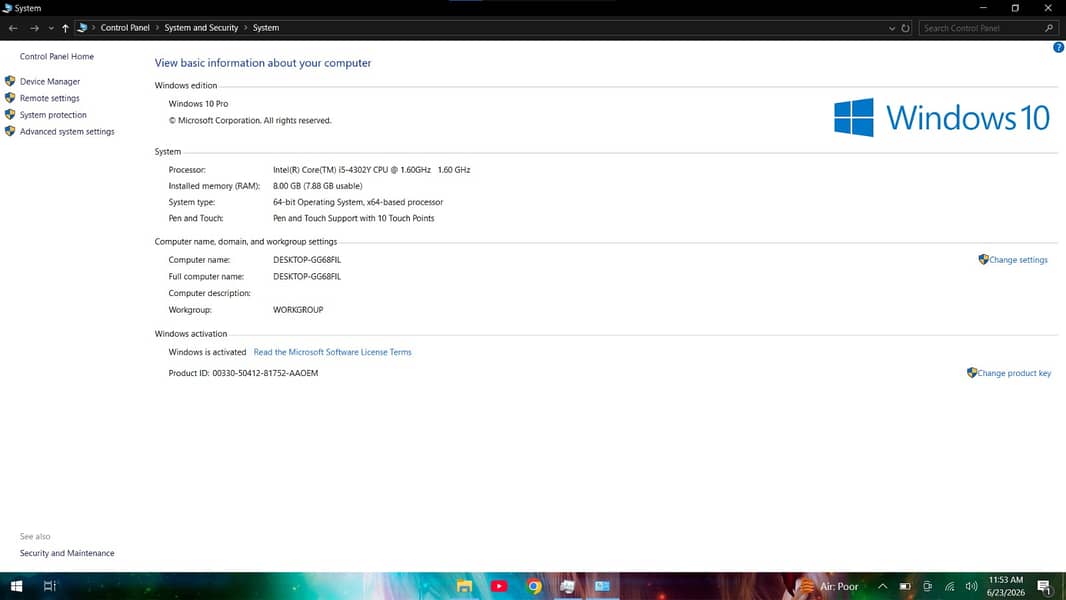Click the Windows is activated text

pyautogui.click(x=207, y=352)
